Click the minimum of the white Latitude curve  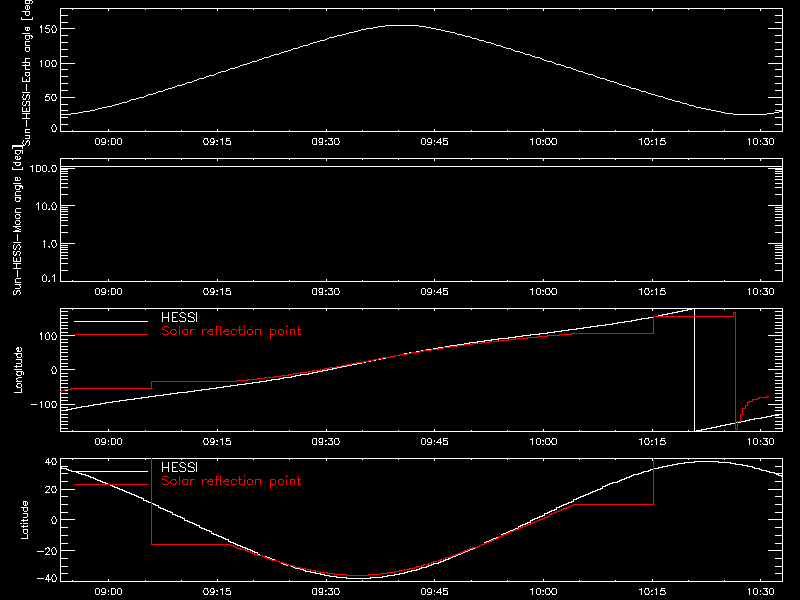[x=360, y=578]
